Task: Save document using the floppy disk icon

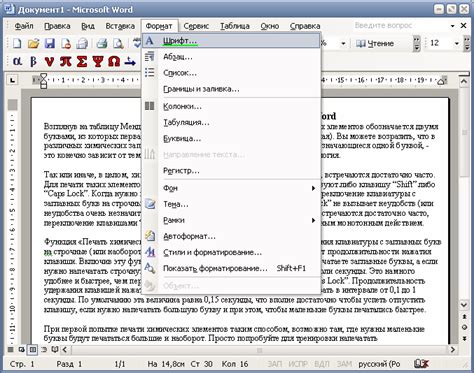Action: (x=50, y=43)
